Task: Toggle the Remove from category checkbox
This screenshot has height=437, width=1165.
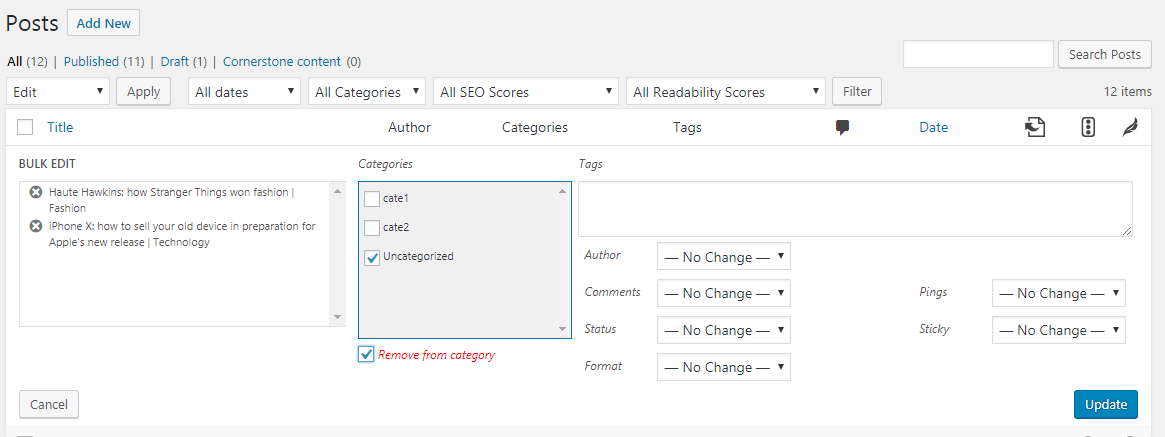Action: click(x=366, y=355)
